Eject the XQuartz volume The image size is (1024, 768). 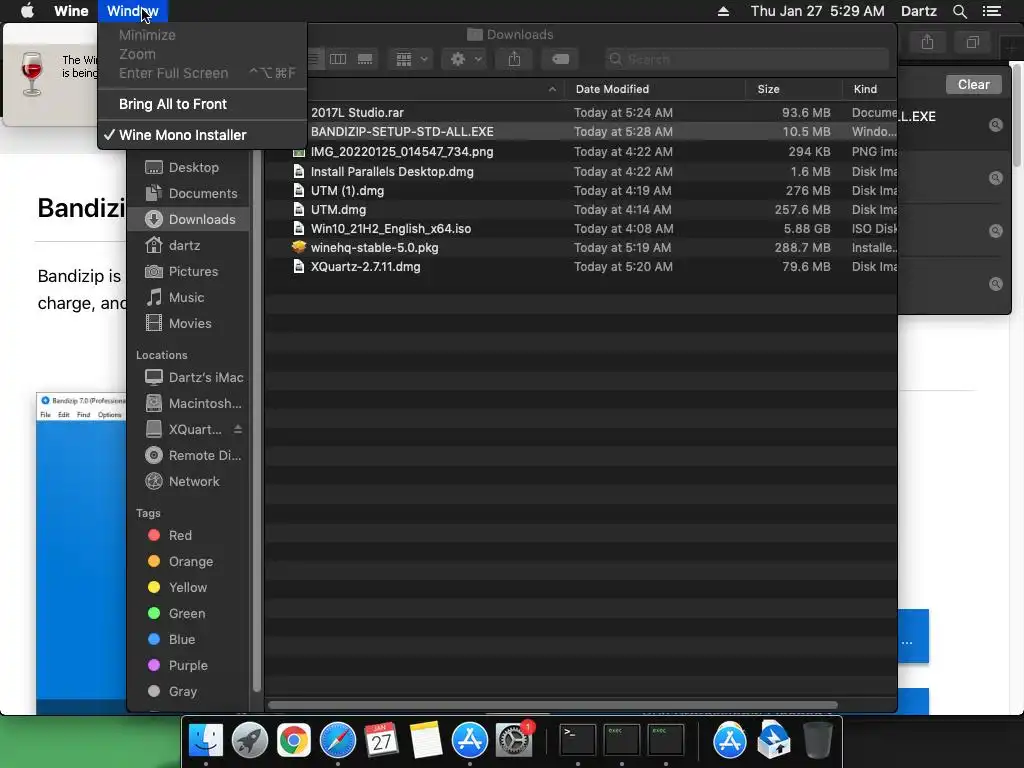point(238,429)
